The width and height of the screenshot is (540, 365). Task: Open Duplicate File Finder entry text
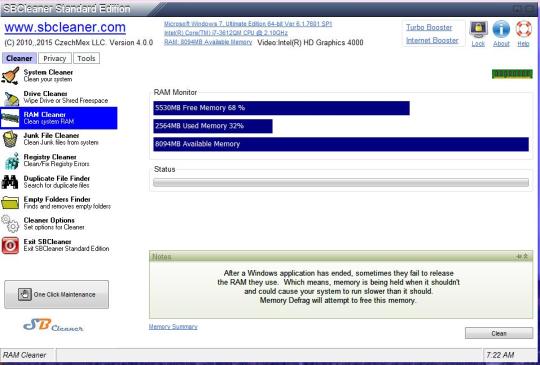coord(57,182)
